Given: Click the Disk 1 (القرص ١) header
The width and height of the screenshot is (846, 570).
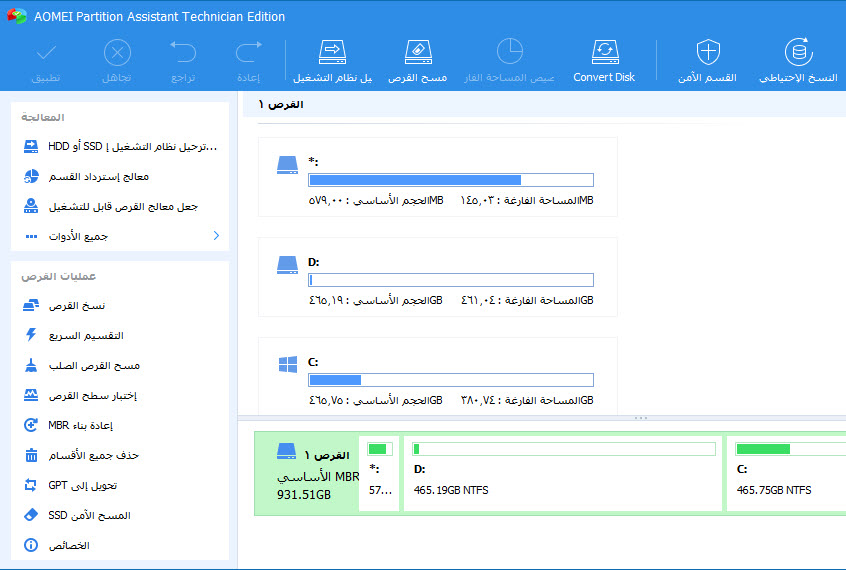Looking at the screenshot, I should point(281,104).
